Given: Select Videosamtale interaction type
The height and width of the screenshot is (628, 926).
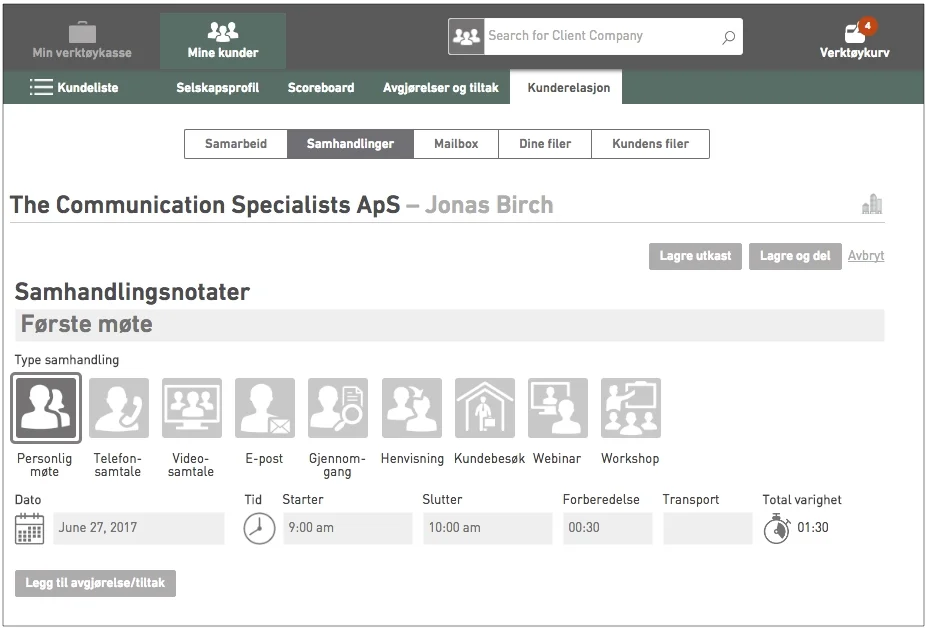Looking at the screenshot, I should coord(192,408).
